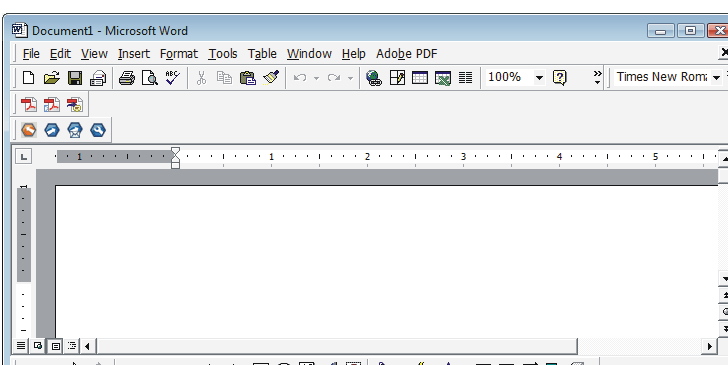Switch to Print Layout View button
The height and width of the screenshot is (365, 728).
[x=56, y=345]
